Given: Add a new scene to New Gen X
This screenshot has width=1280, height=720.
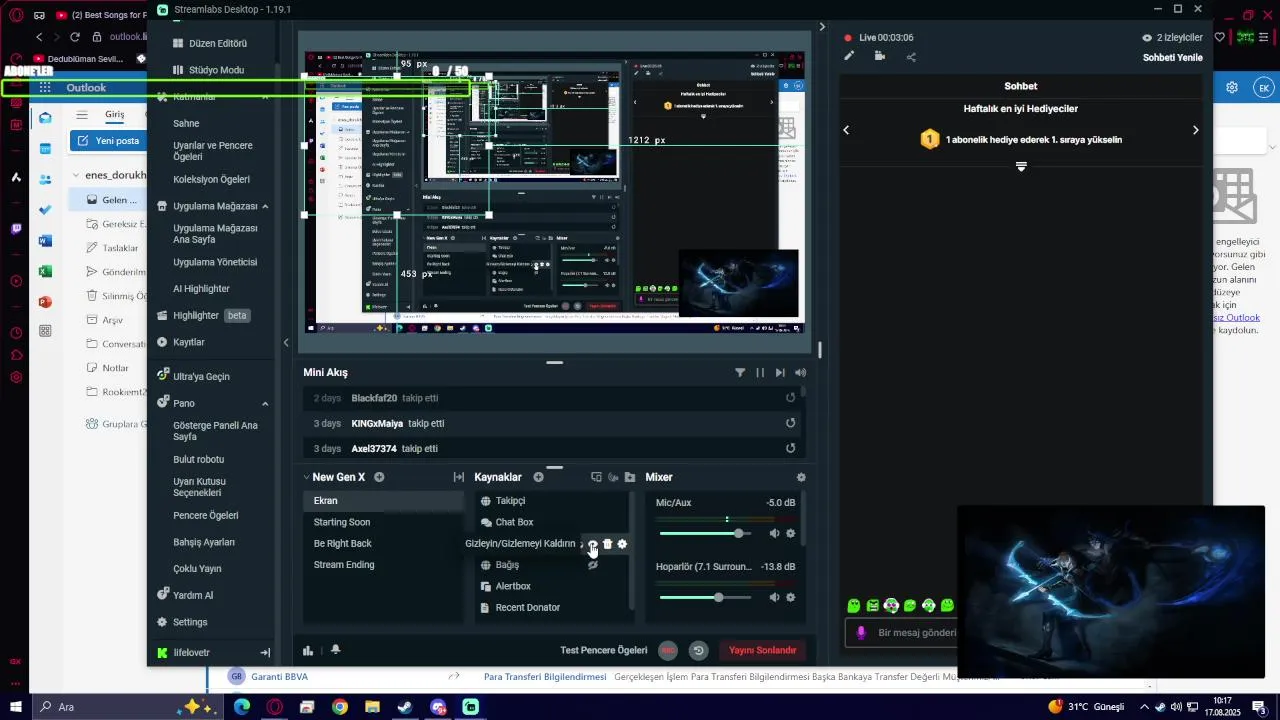Looking at the screenshot, I should [x=379, y=477].
